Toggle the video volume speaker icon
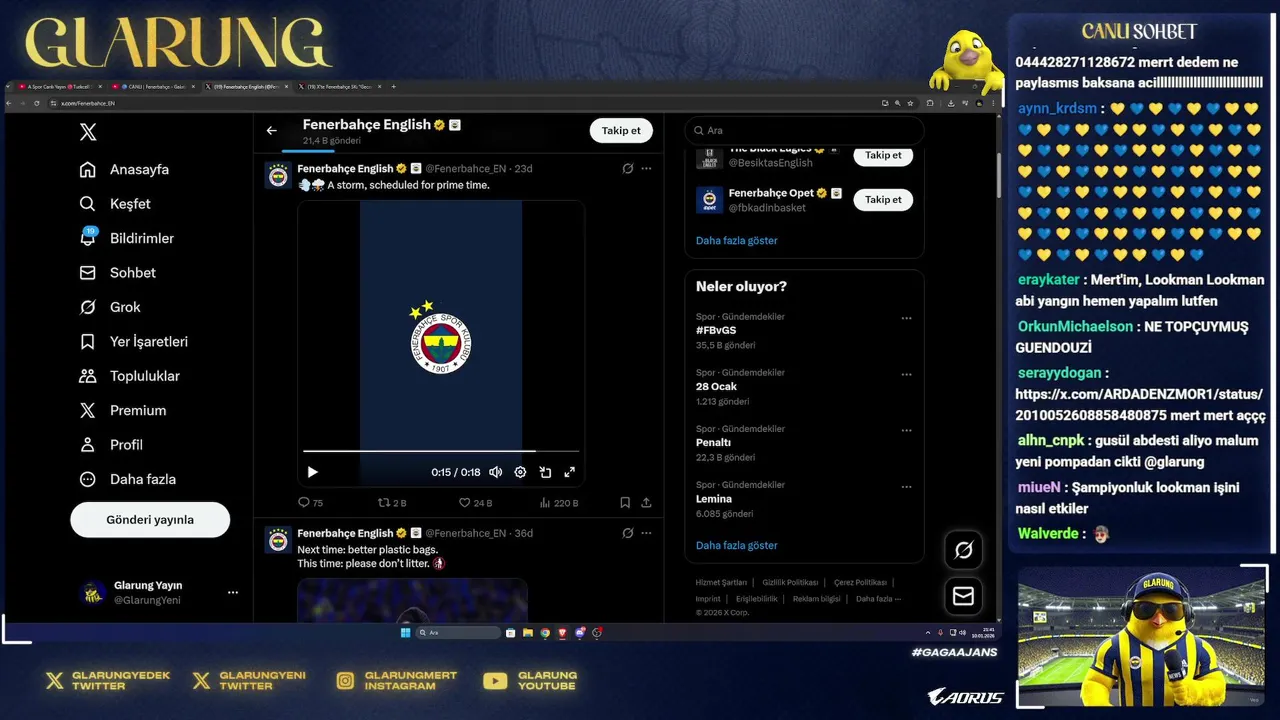Viewport: 1280px width, 720px height. point(495,472)
